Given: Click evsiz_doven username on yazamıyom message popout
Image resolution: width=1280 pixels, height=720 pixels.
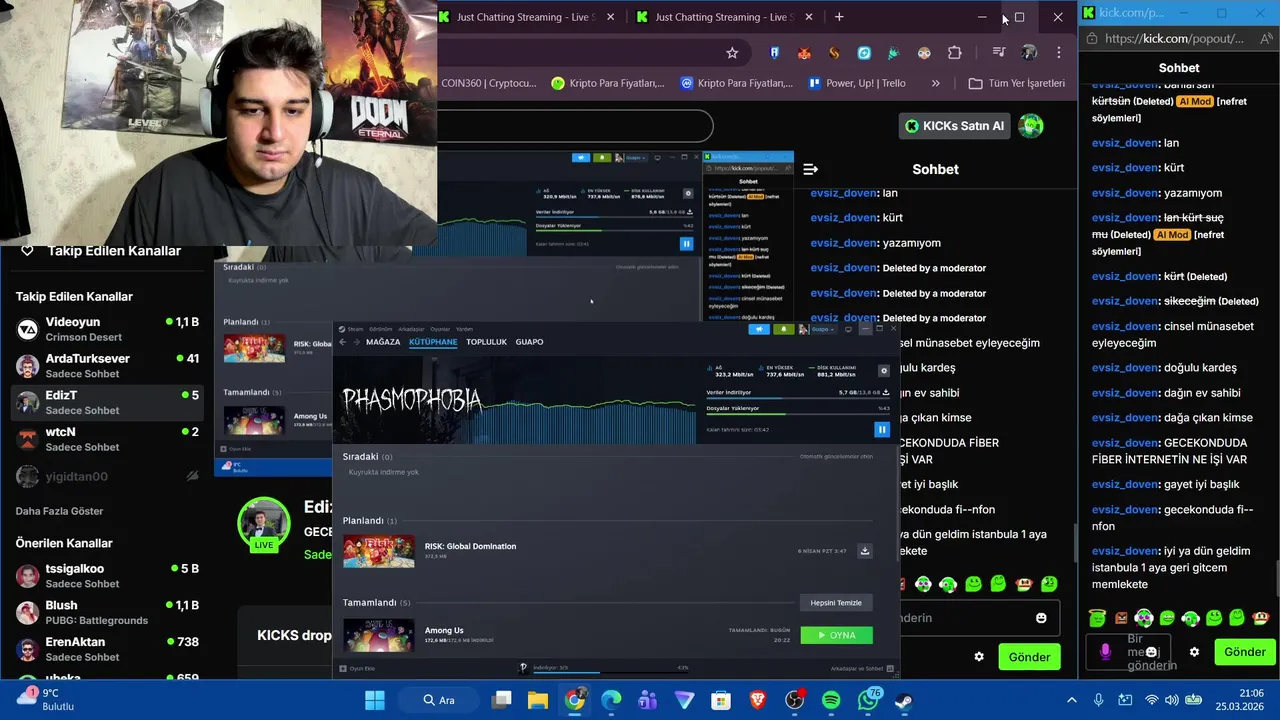Looking at the screenshot, I should (x=1125, y=193).
